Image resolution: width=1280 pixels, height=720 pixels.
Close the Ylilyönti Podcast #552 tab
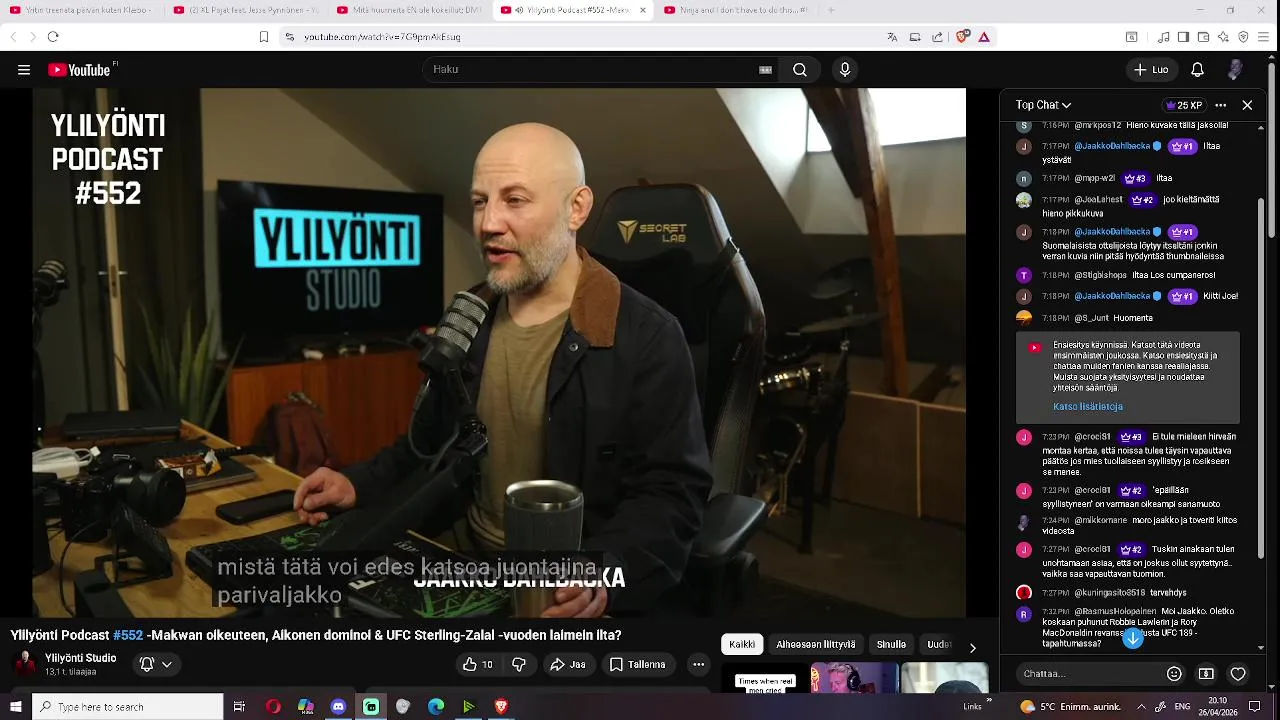tap(643, 10)
